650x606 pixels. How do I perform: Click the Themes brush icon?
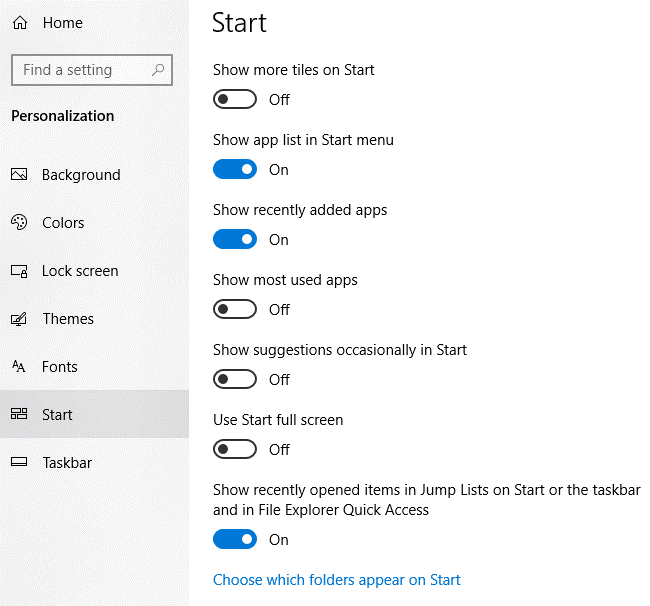[19, 319]
